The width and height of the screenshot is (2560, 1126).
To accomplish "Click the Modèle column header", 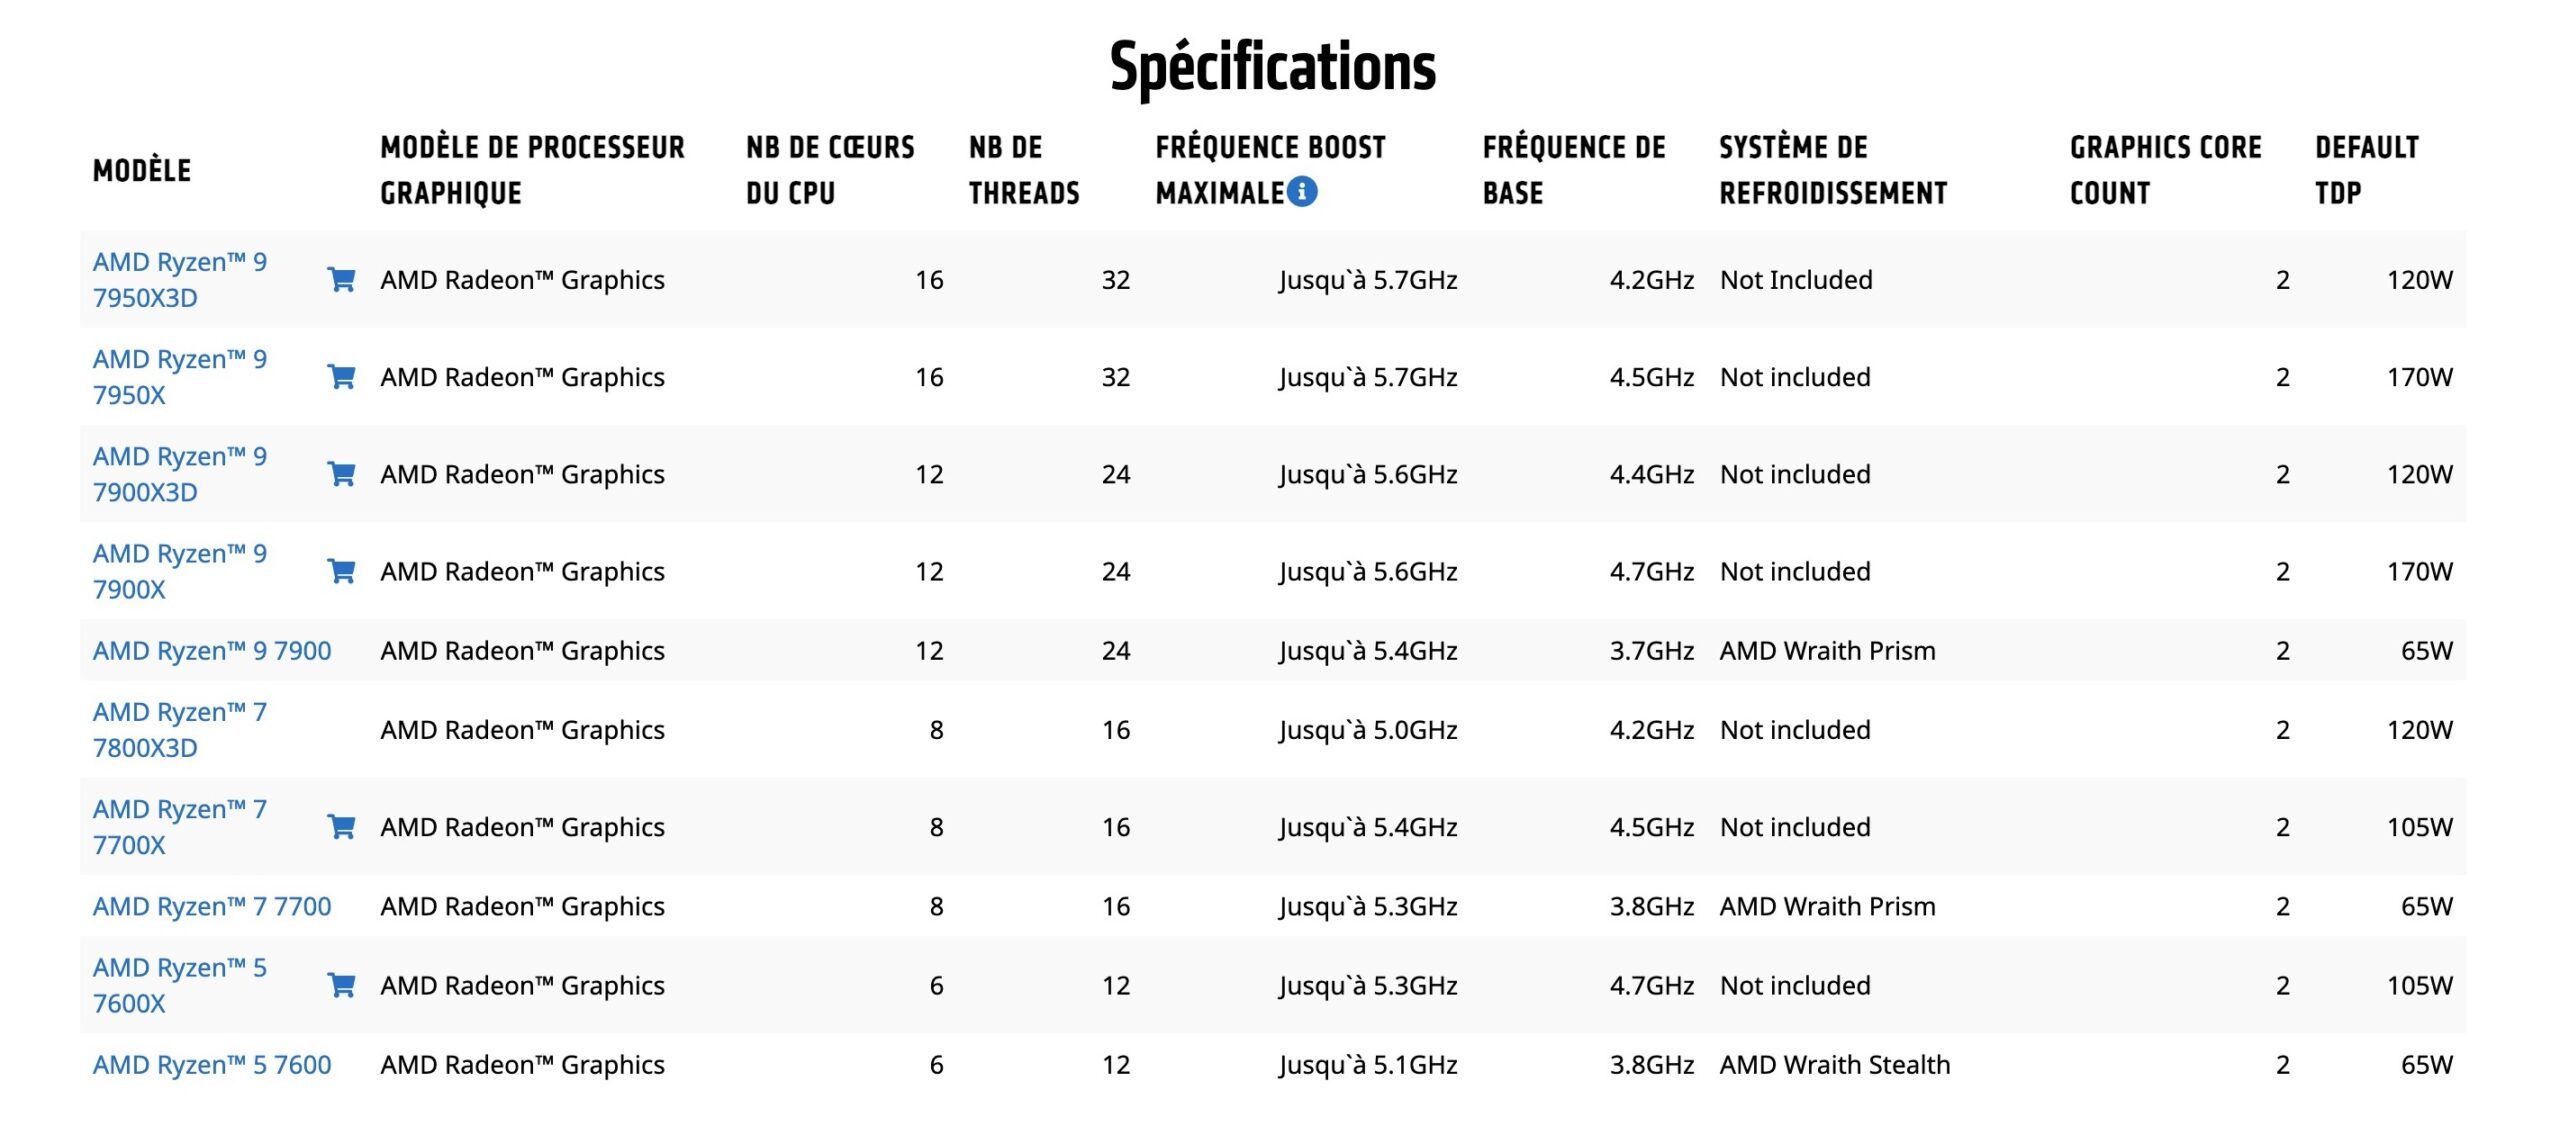I will coord(142,170).
